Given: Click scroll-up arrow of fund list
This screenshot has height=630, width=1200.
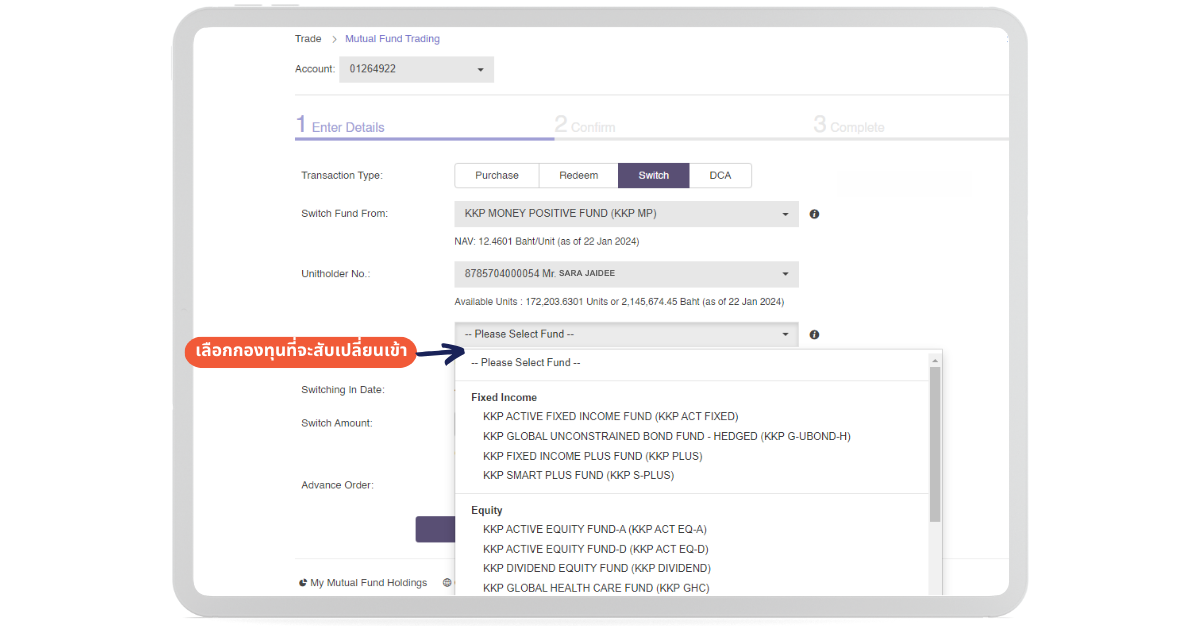Looking at the screenshot, I should pos(935,360).
